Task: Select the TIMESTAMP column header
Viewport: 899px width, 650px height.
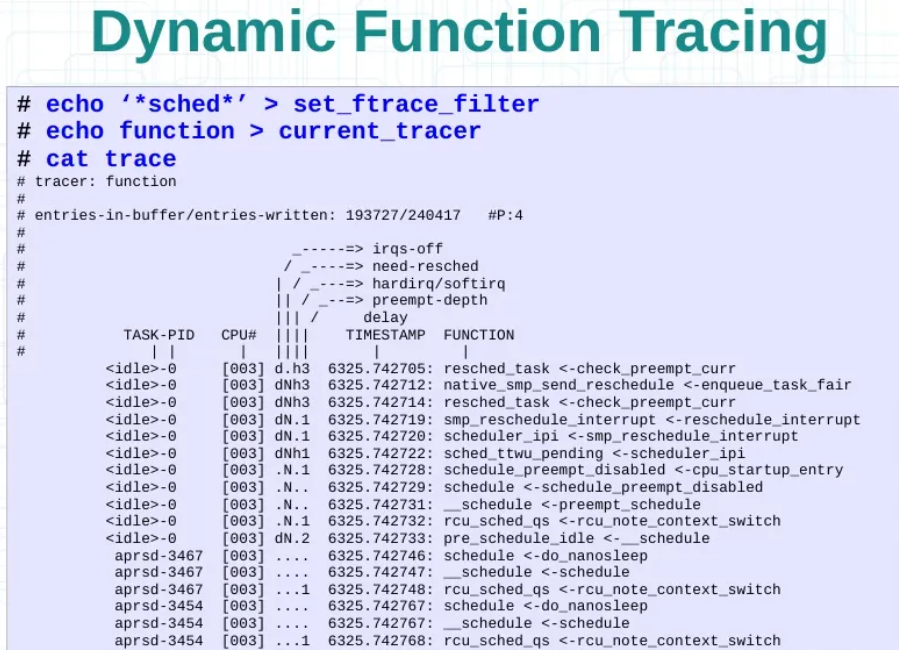Action: point(385,335)
